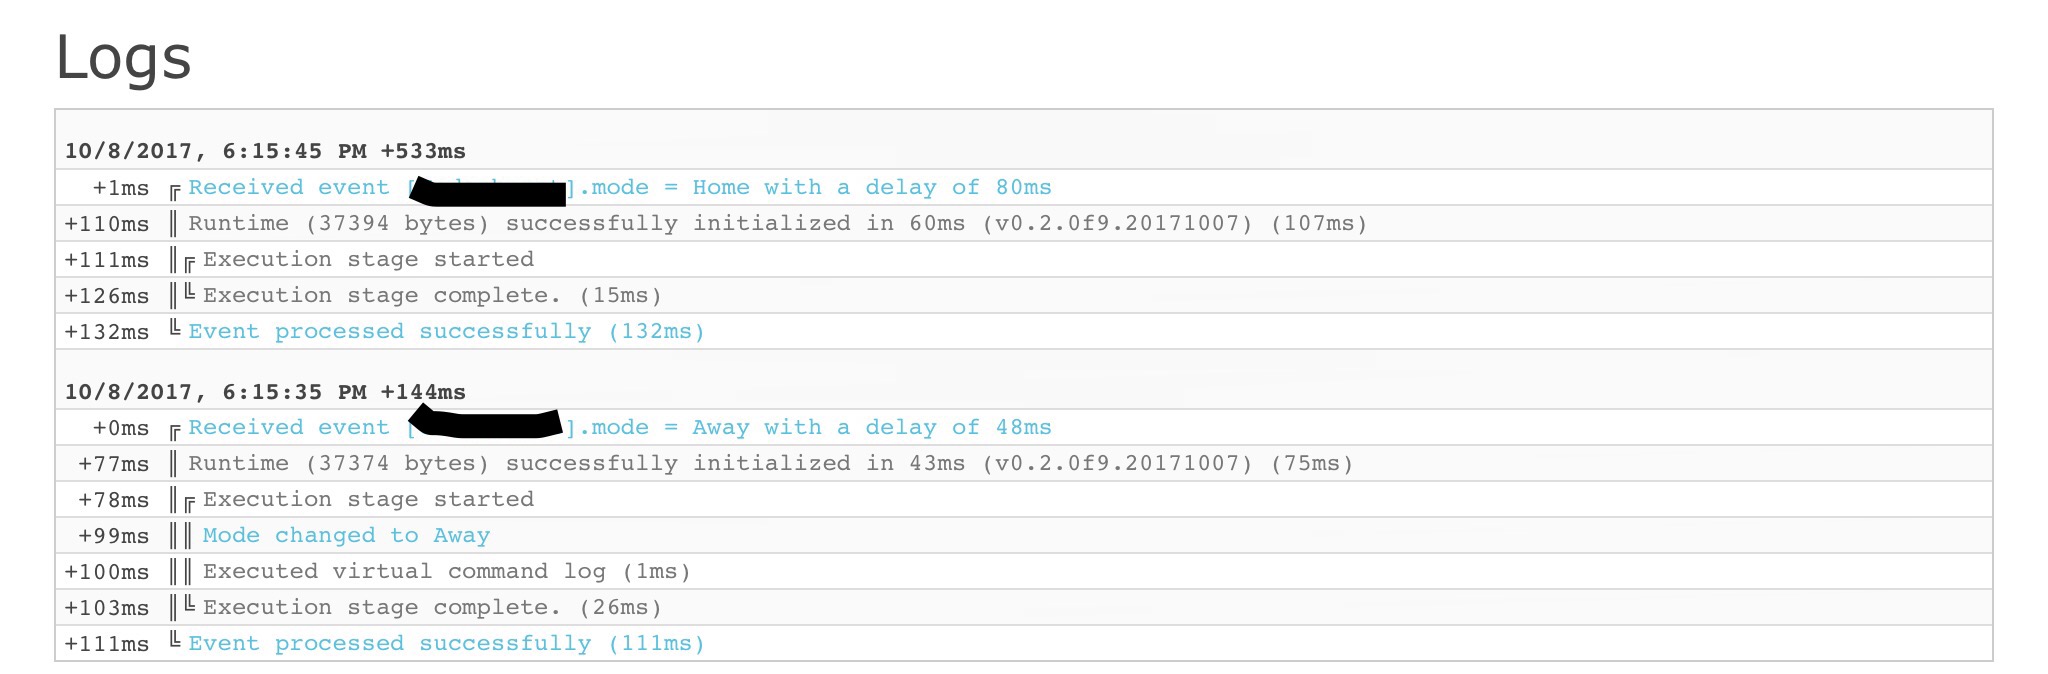2048x674 pixels.
Task: Click 'Event processed successfully (111ms)' entry
Action: click(x=446, y=643)
